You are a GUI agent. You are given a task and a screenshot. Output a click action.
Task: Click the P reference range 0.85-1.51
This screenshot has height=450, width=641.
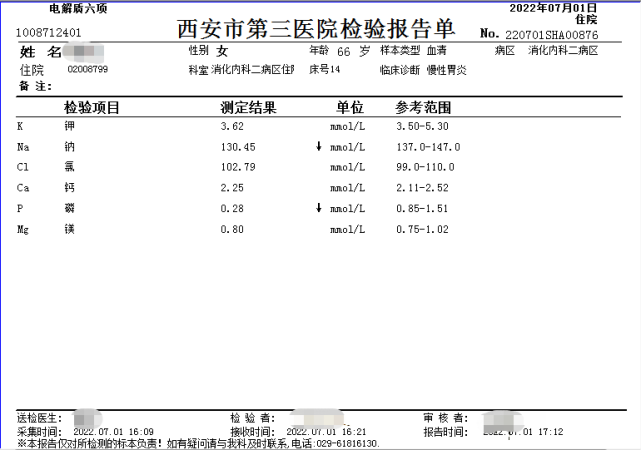click(x=422, y=208)
